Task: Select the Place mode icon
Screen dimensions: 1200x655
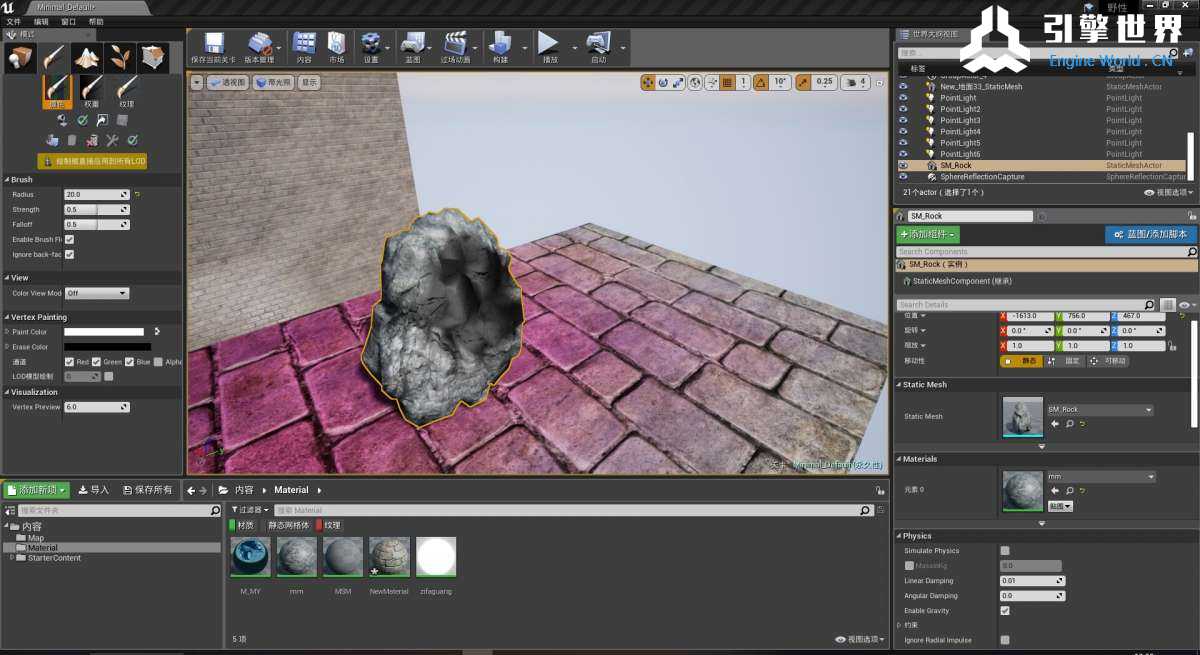Action: [x=20, y=57]
